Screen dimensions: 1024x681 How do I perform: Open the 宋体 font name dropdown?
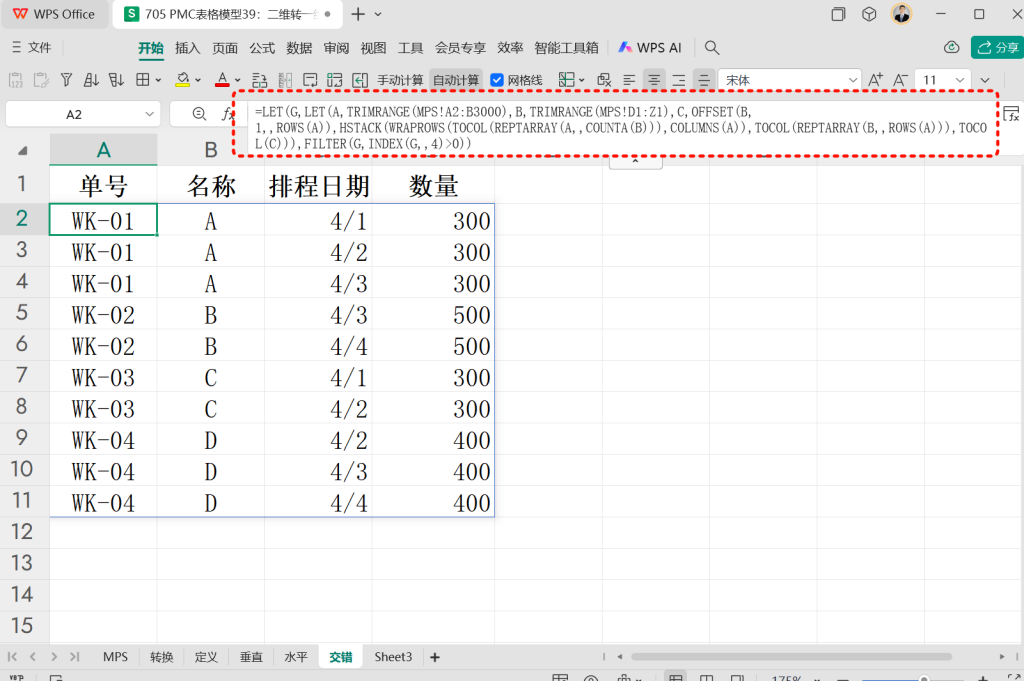853,80
